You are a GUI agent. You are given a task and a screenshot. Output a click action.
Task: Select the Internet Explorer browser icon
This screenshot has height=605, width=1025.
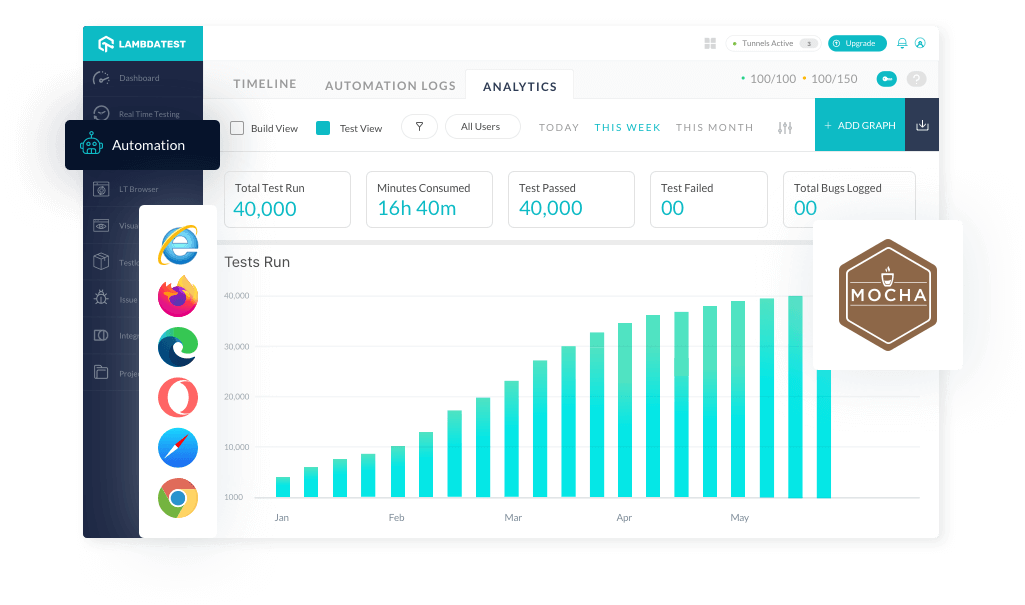[x=178, y=246]
